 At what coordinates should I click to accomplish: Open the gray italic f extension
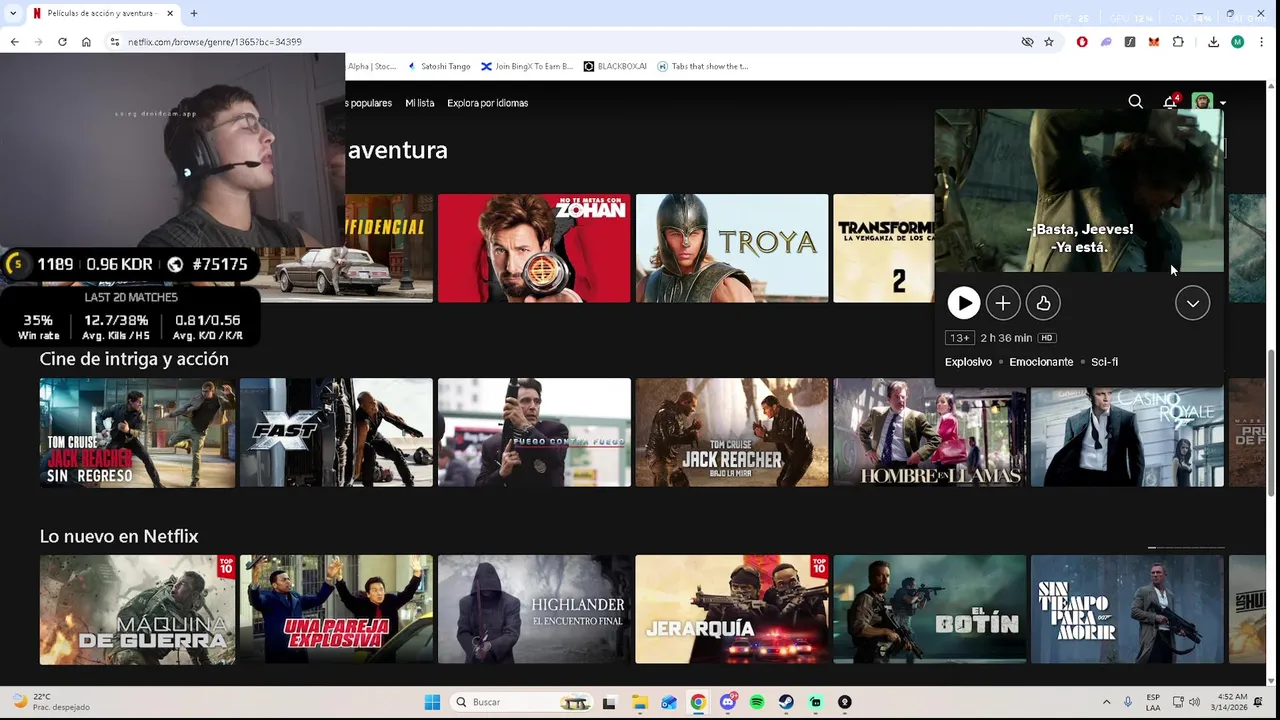coord(1130,42)
